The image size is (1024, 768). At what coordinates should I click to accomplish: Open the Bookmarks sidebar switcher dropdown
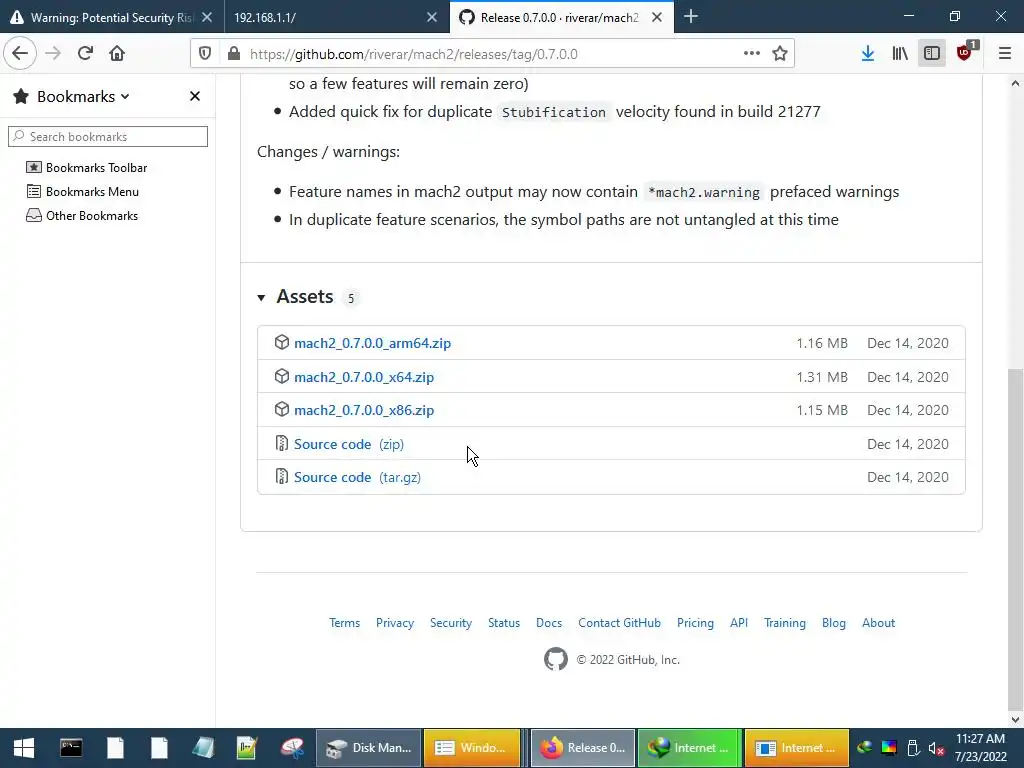tap(83, 97)
